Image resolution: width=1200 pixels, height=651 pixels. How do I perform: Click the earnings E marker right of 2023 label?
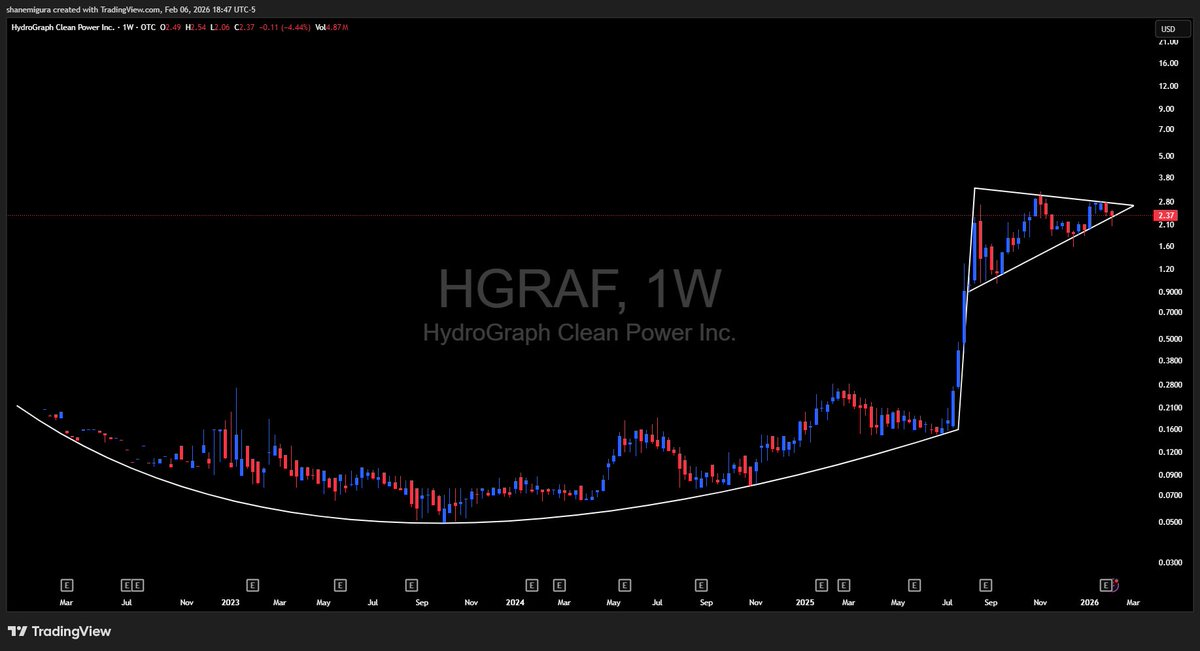[254, 583]
